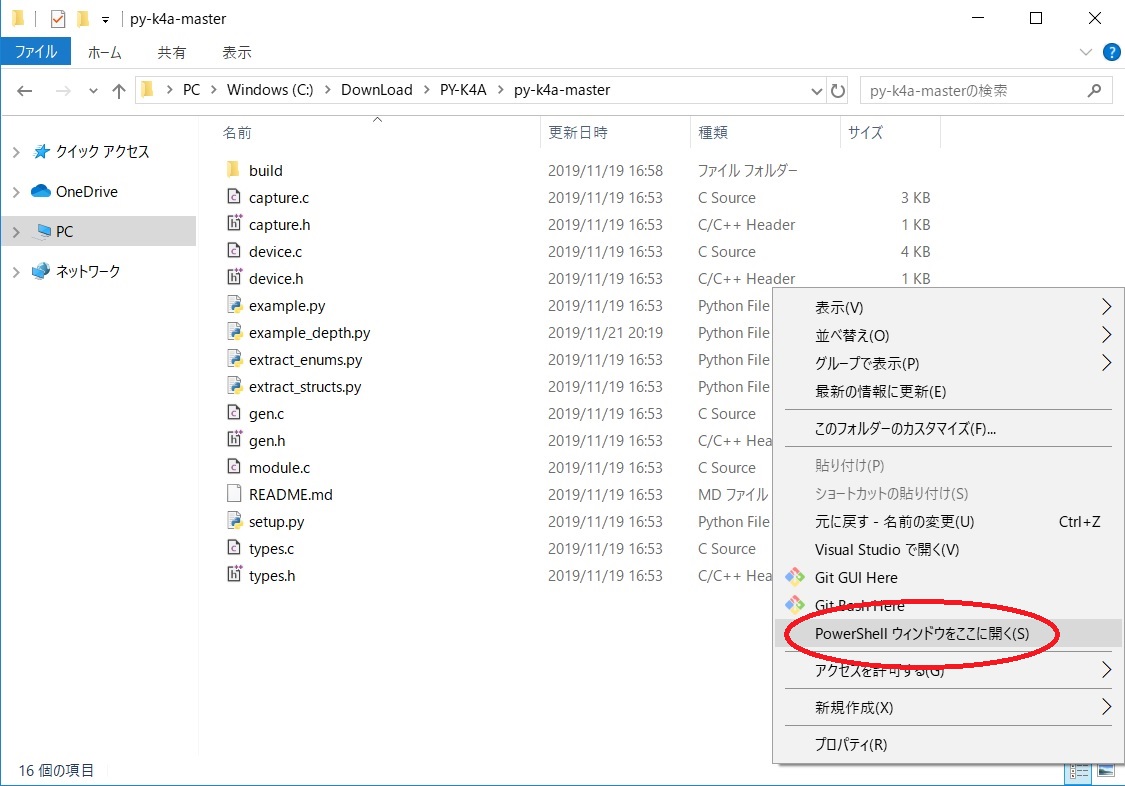
Task: Click the up-one-level folder arrow icon
Action: (x=118, y=90)
